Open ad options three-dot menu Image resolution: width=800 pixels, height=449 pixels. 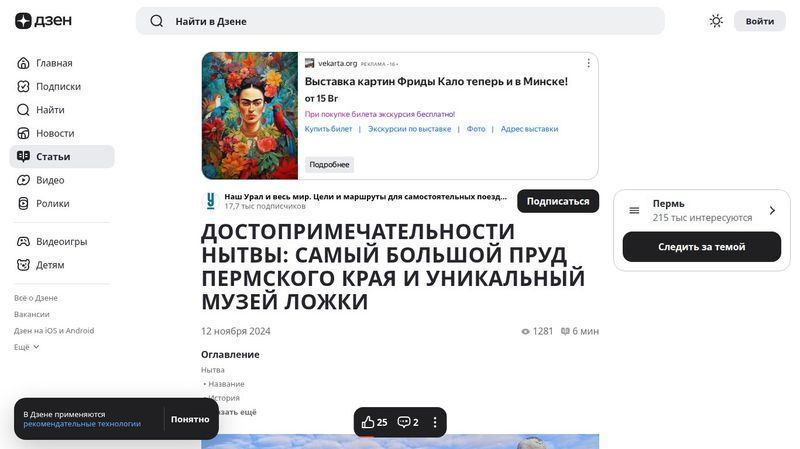(x=588, y=63)
